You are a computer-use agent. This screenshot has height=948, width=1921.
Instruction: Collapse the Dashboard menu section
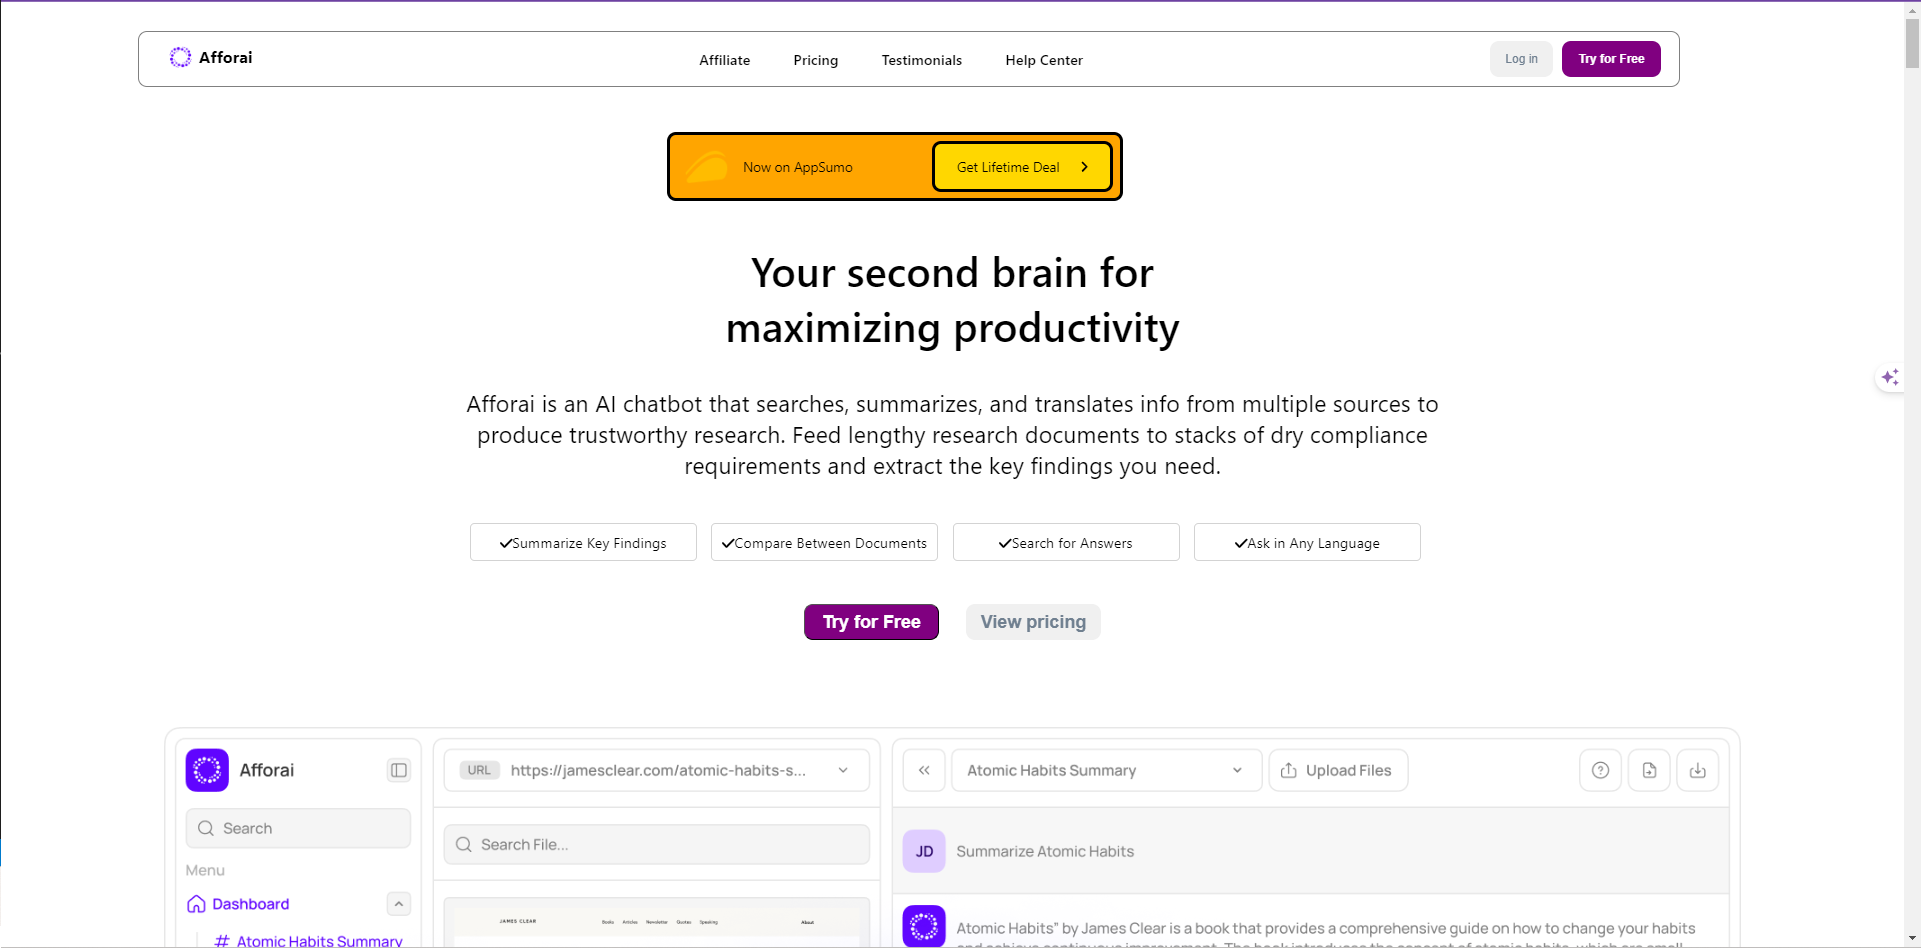[399, 904]
